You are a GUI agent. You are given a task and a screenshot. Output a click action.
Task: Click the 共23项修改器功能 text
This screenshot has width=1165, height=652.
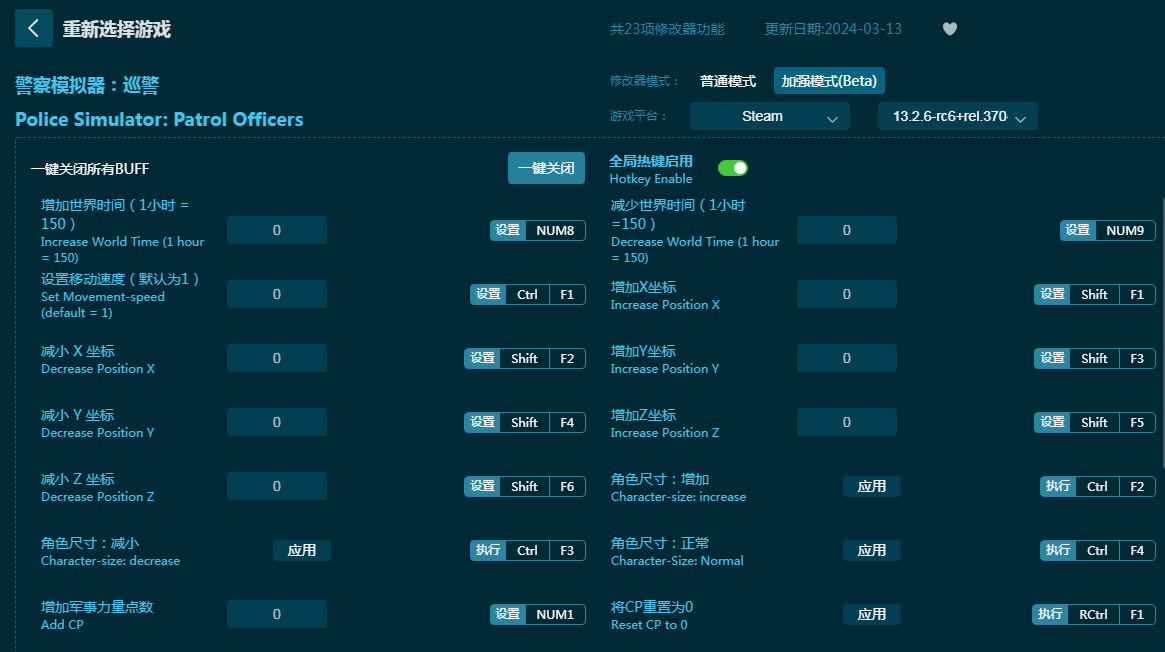tap(667, 29)
